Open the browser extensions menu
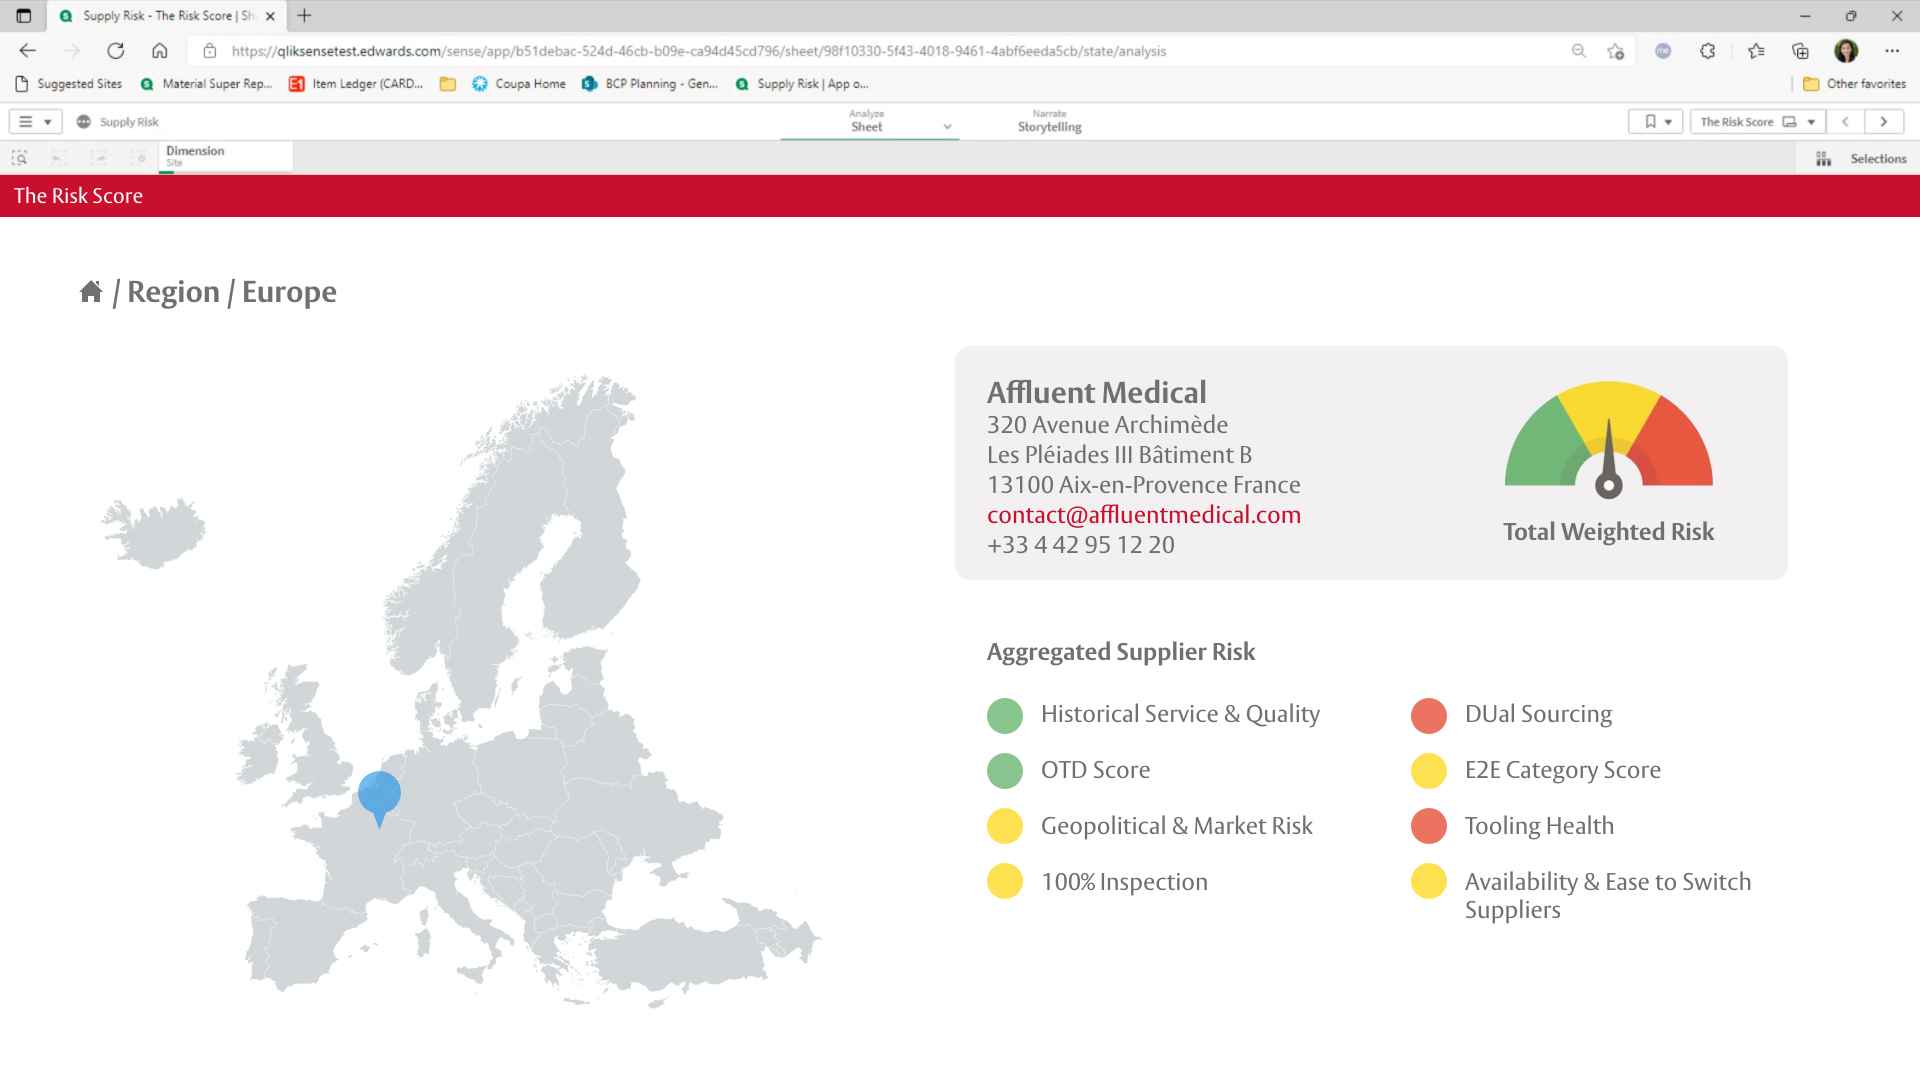This screenshot has width=1920, height=1080. 1708,51
